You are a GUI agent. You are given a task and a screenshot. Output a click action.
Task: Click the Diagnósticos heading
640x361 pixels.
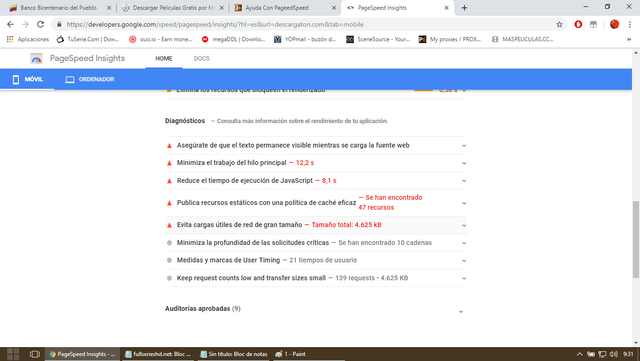[185, 121]
